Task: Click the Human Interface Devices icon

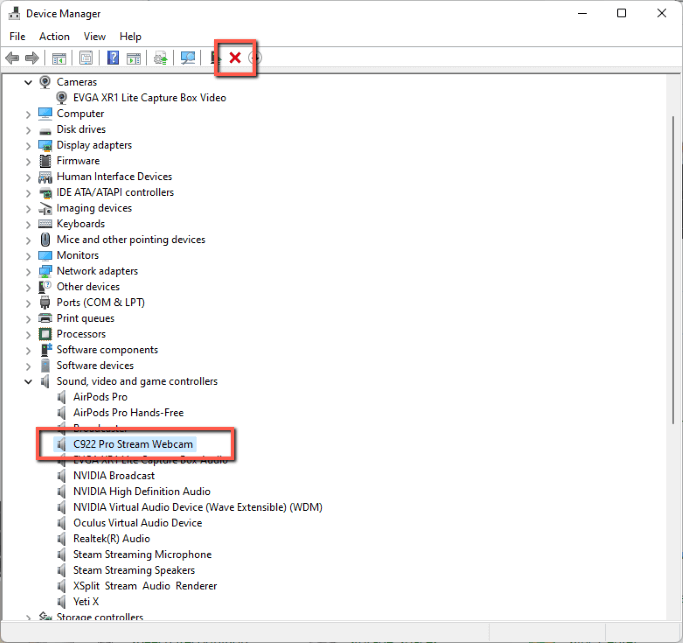Action: (x=45, y=176)
